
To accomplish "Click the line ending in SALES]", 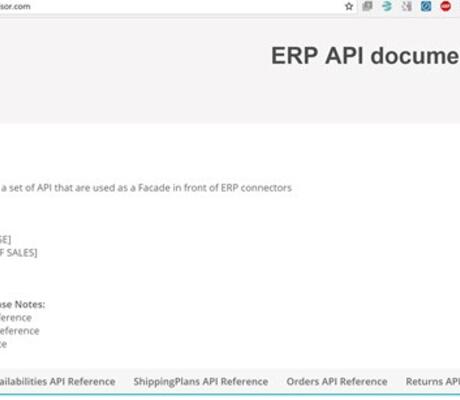I will tap(18, 253).
